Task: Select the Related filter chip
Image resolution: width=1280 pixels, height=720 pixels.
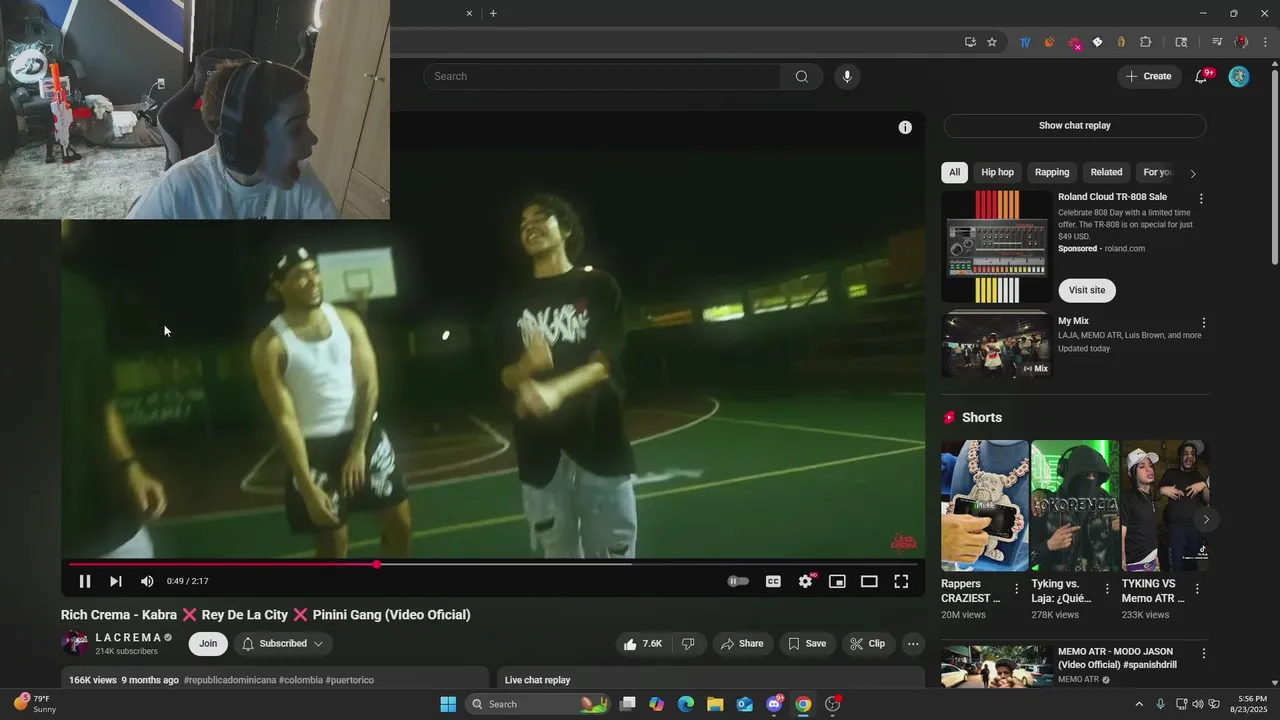Action: click(x=1106, y=172)
